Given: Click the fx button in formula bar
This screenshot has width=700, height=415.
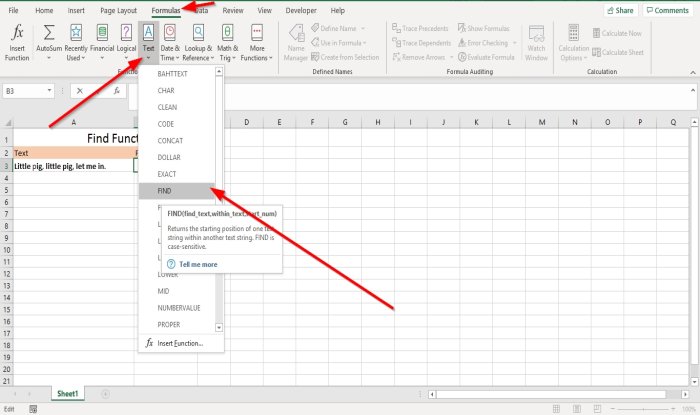Looking at the screenshot, I should 117,91.
